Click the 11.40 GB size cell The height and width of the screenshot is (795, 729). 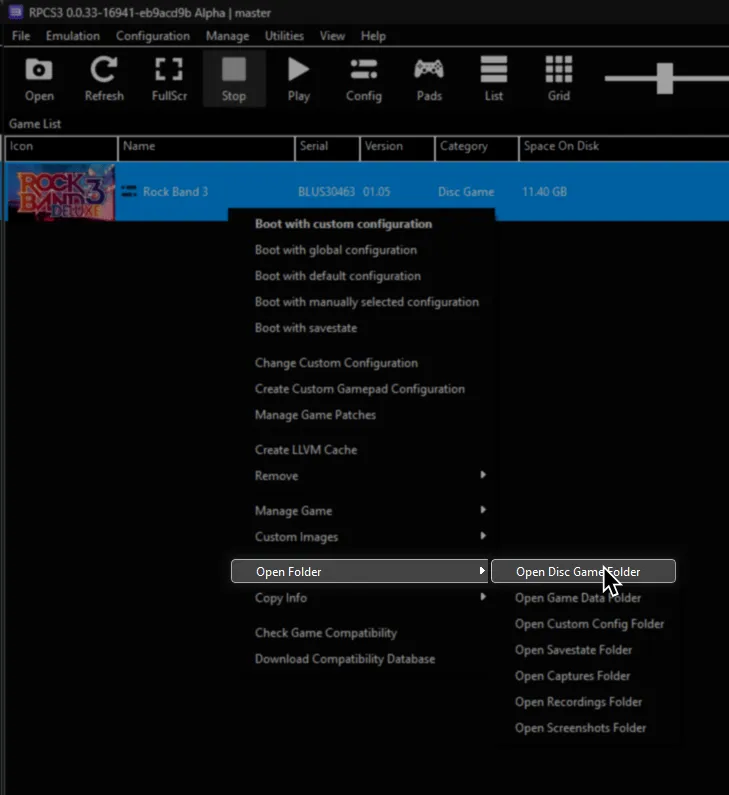tap(544, 192)
